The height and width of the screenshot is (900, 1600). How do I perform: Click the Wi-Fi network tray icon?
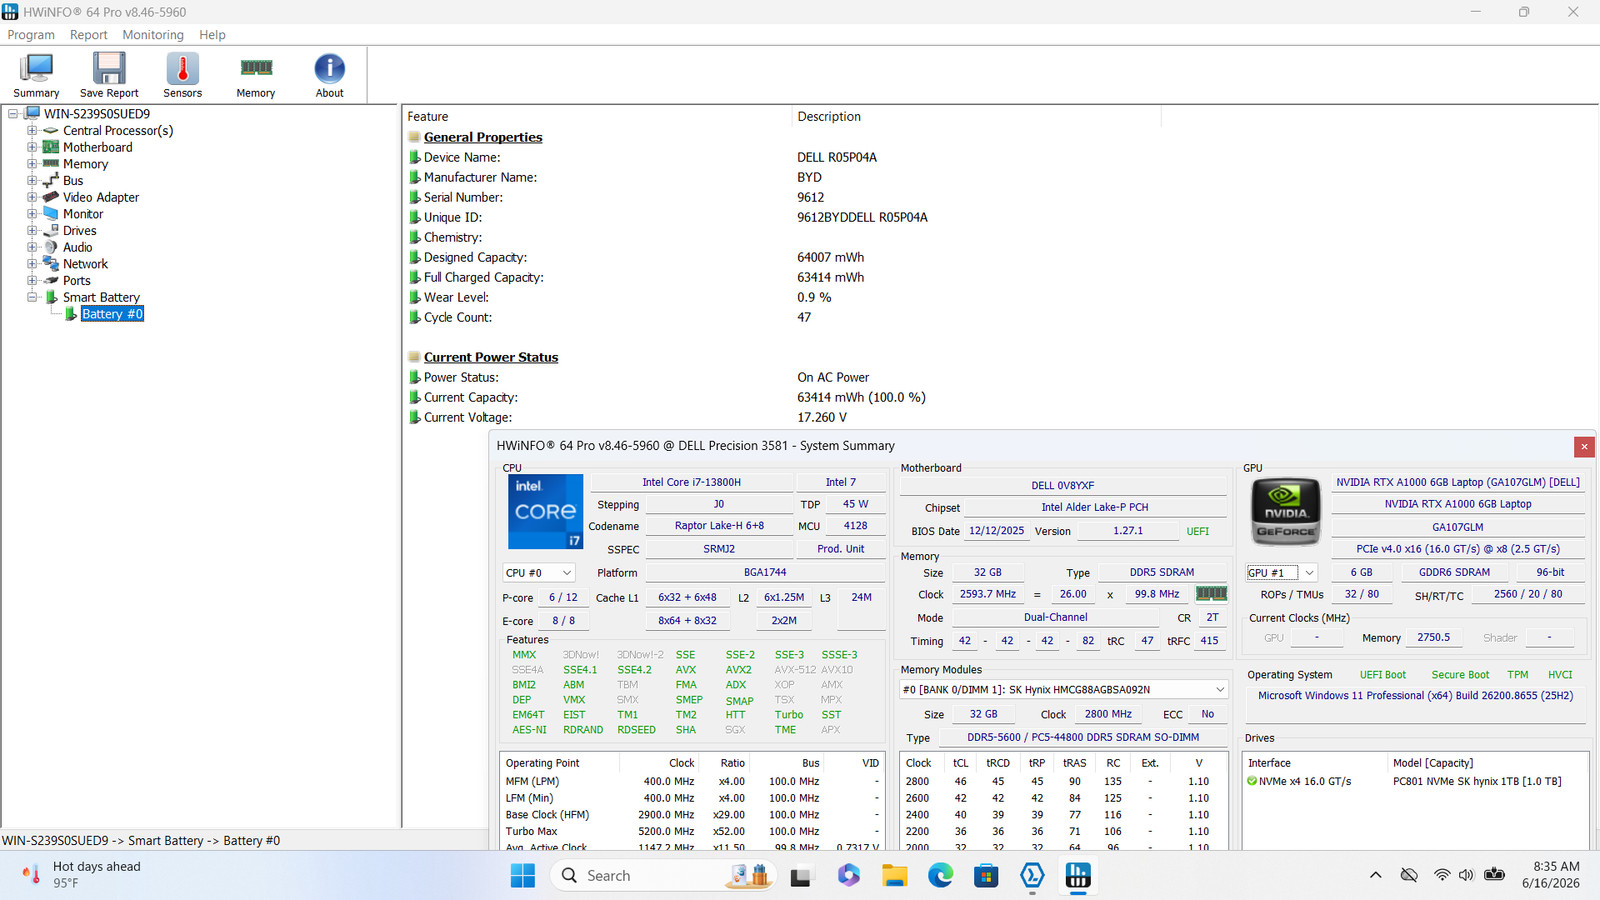click(x=1441, y=876)
